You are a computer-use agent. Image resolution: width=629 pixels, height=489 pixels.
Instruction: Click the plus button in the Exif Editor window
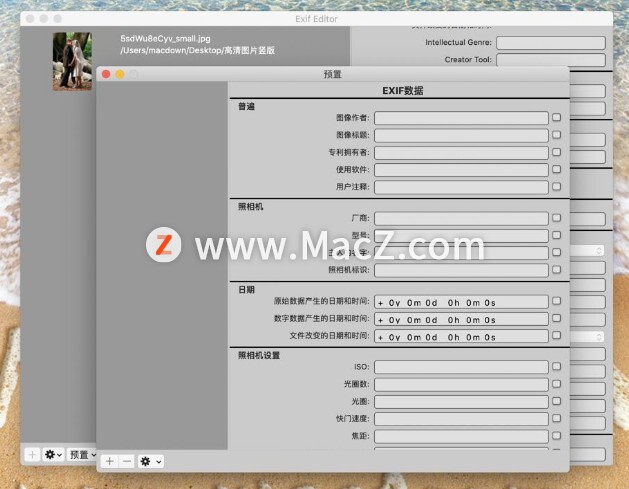(x=32, y=455)
